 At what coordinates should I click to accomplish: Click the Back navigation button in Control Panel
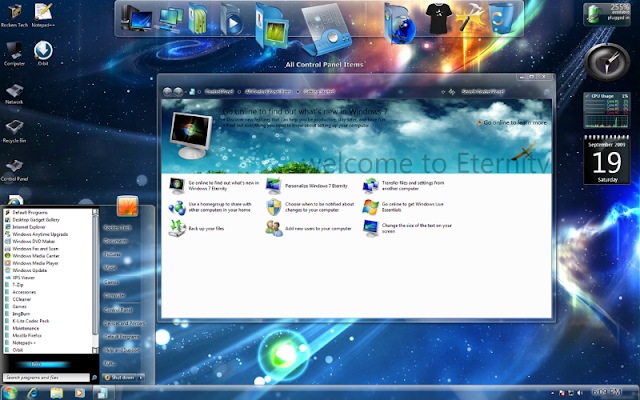[167, 92]
